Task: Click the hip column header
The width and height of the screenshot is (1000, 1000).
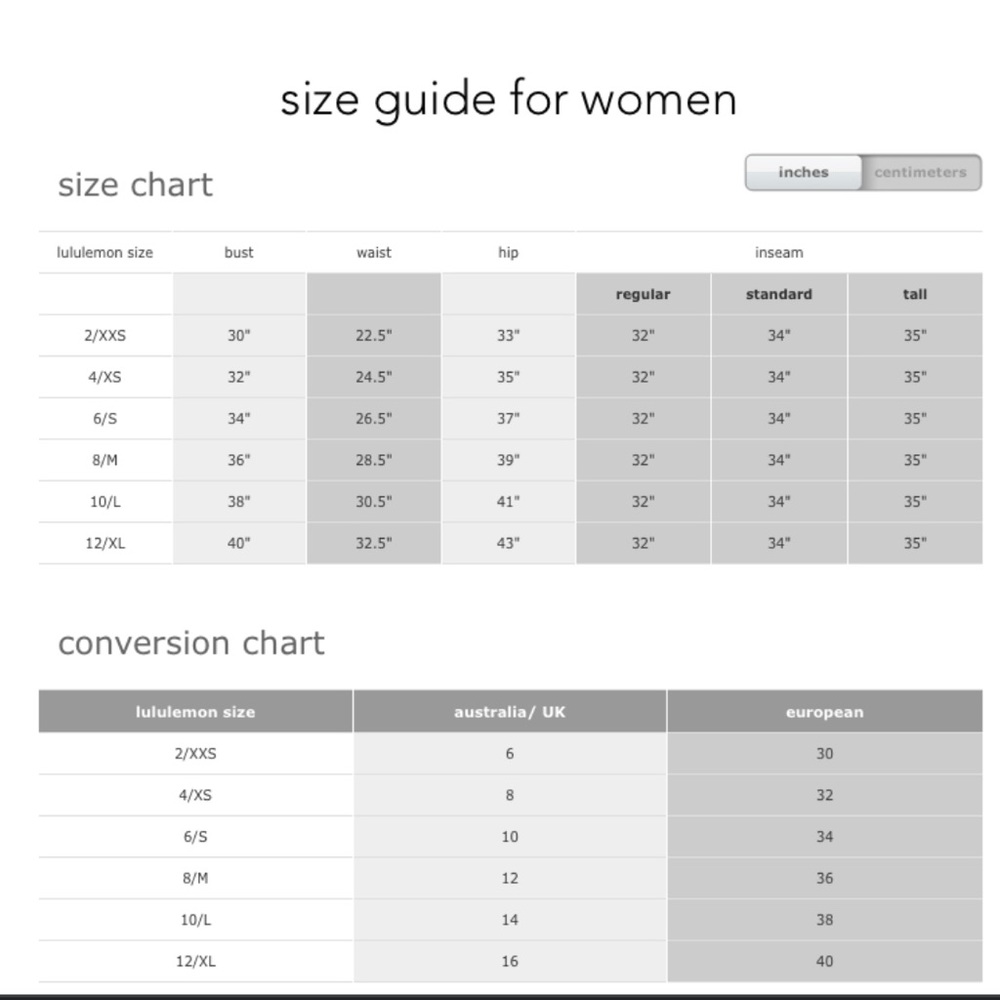Action: coord(508,253)
